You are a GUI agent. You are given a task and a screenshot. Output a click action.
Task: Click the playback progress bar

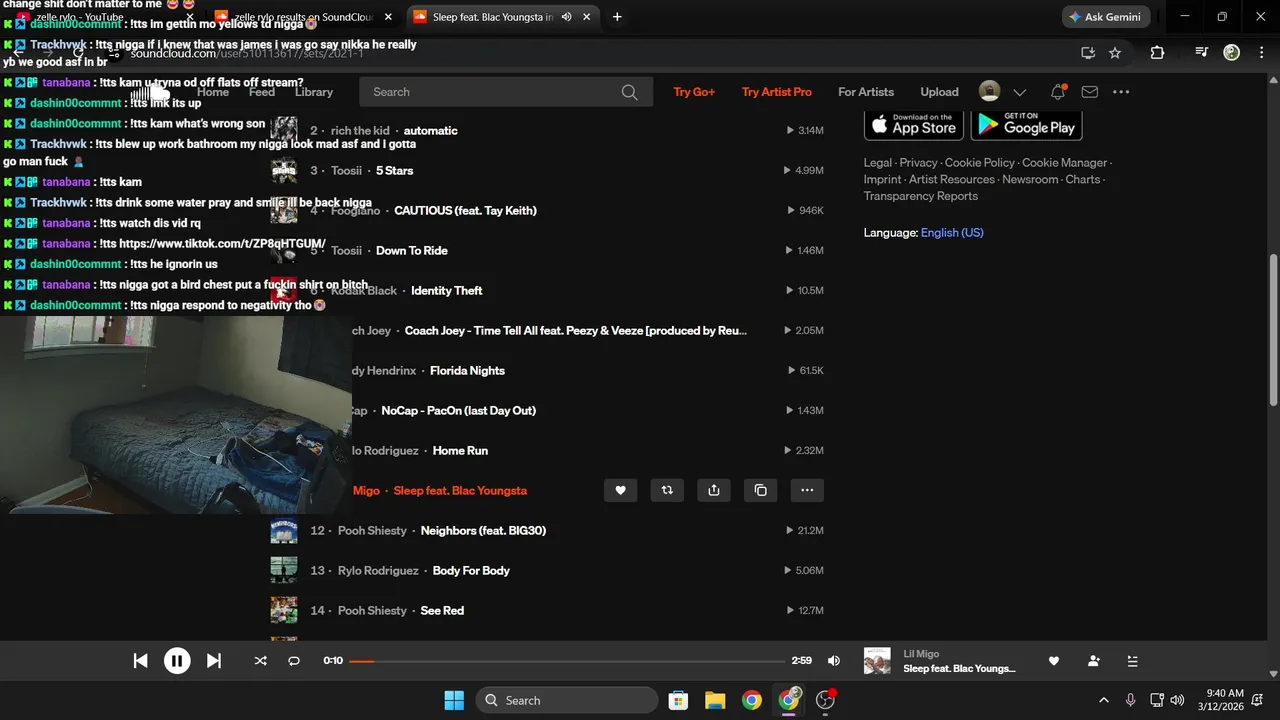coord(567,661)
